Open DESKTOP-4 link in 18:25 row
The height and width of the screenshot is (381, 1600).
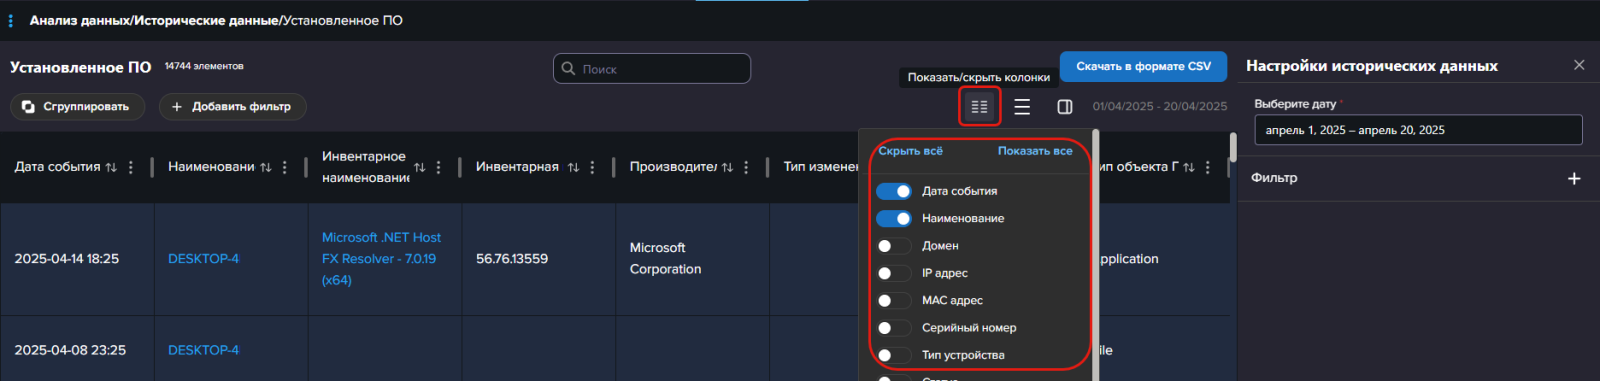click(203, 259)
